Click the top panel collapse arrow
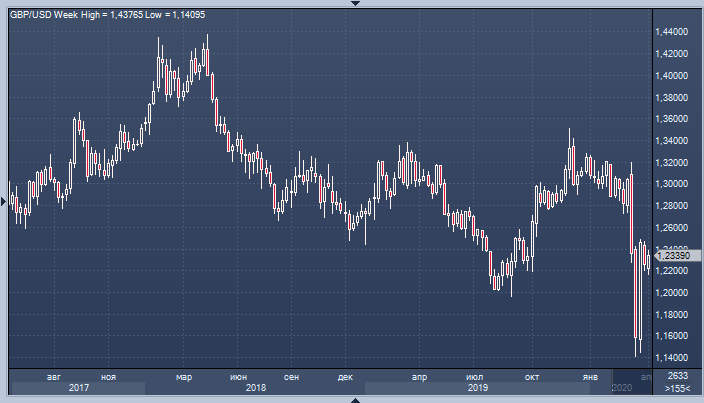The width and height of the screenshot is (704, 403). click(x=352, y=4)
